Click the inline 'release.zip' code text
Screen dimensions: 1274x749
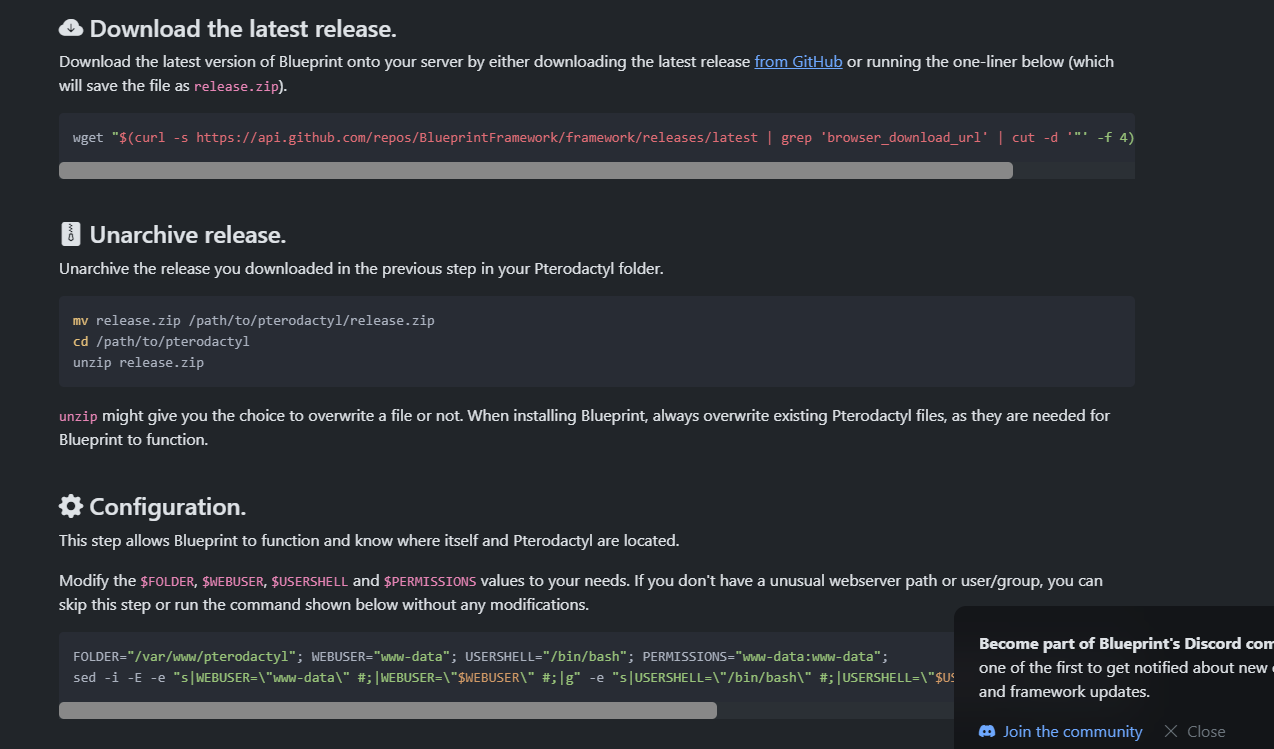coord(236,87)
